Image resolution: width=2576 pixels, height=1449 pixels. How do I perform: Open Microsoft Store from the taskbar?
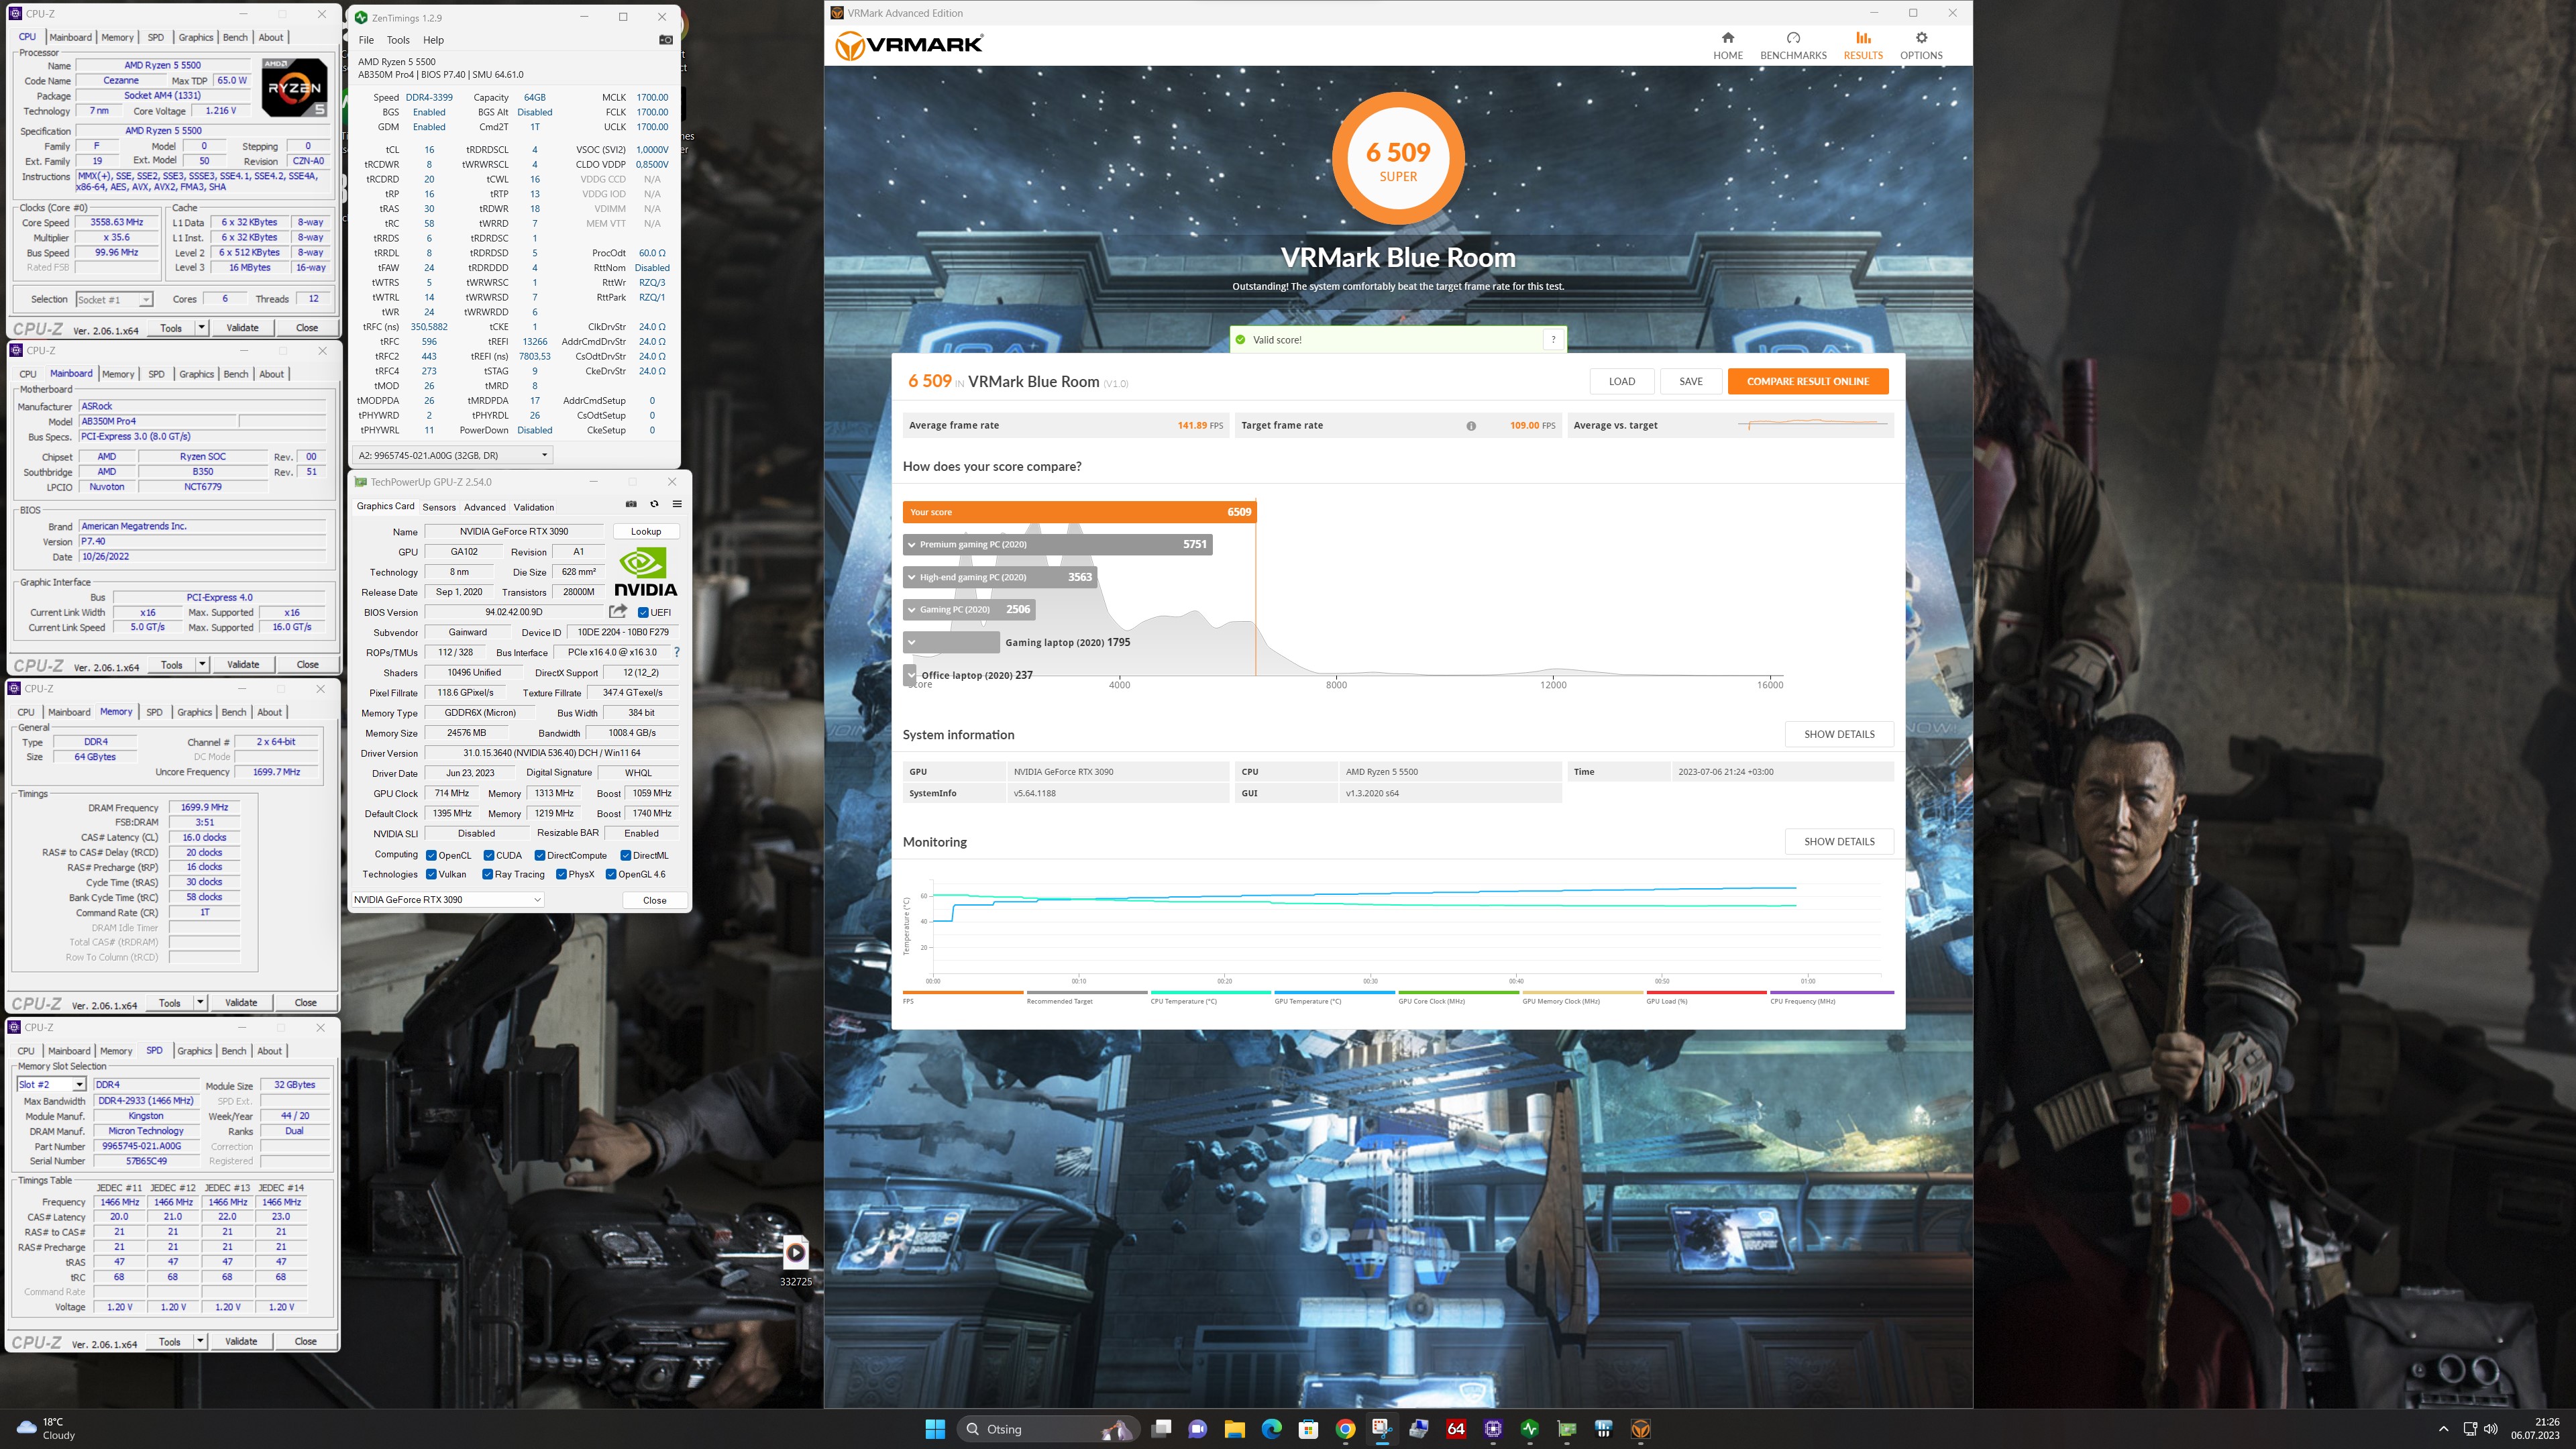[x=1308, y=1429]
